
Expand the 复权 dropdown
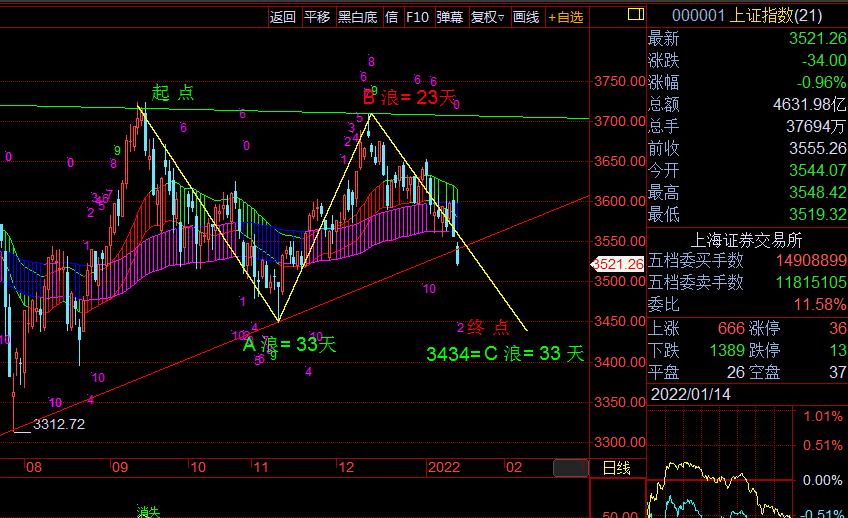pos(487,17)
